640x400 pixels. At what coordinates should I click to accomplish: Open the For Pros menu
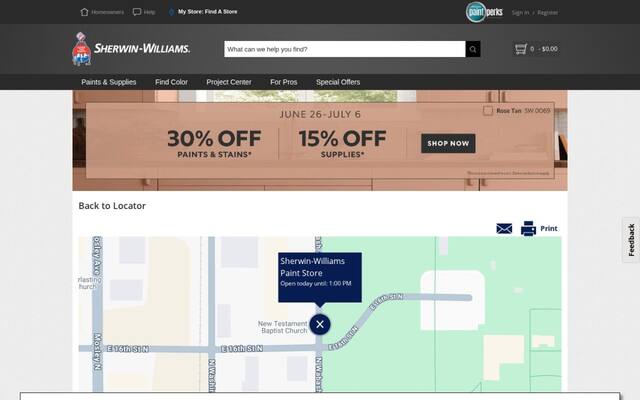[283, 82]
